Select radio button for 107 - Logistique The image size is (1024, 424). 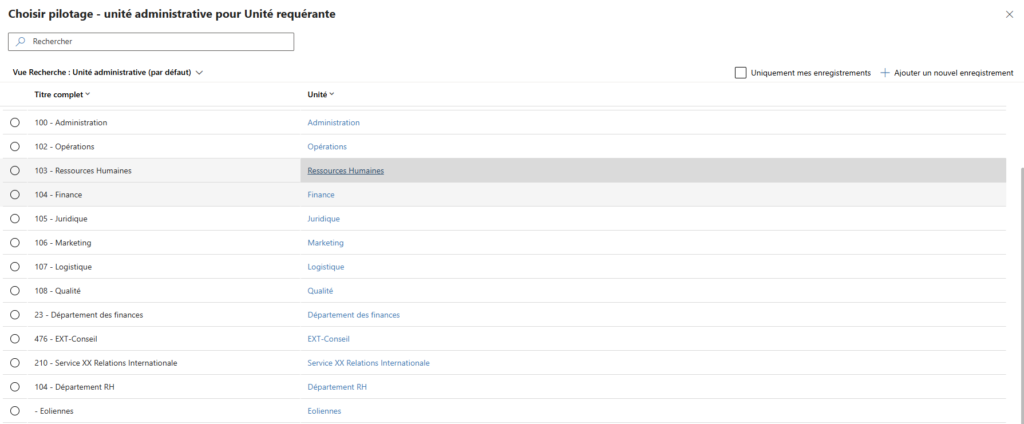pos(15,267)
